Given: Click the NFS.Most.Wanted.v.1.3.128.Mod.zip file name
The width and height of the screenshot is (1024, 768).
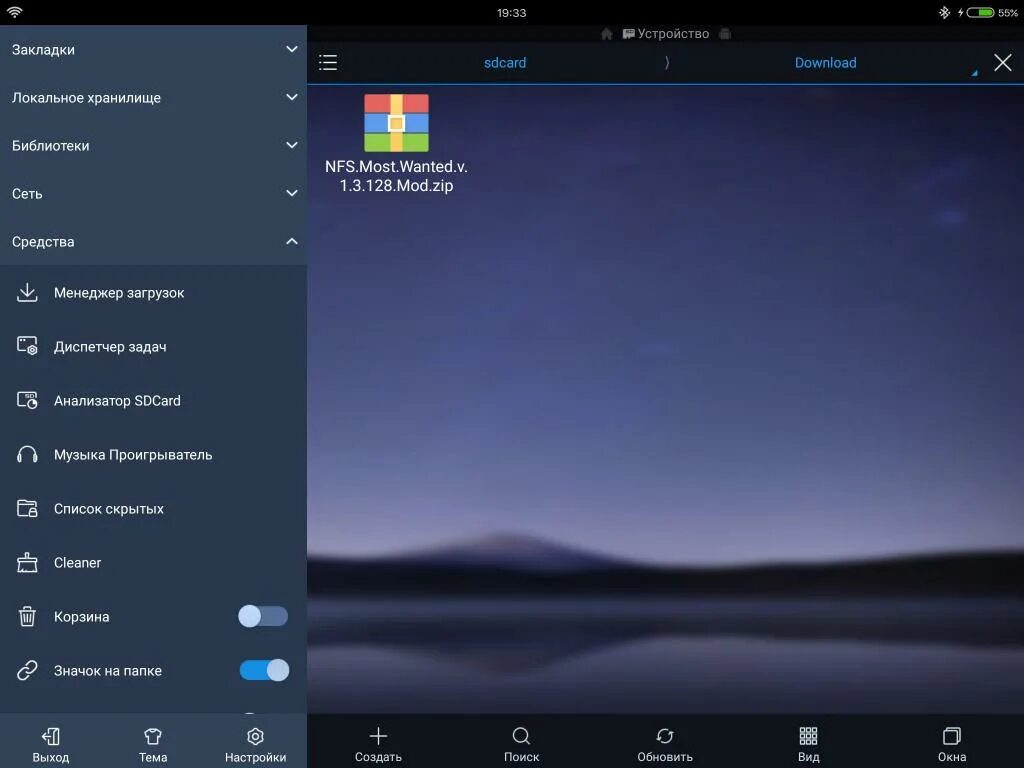Looking at the screenshot, I should coord(396,176).
